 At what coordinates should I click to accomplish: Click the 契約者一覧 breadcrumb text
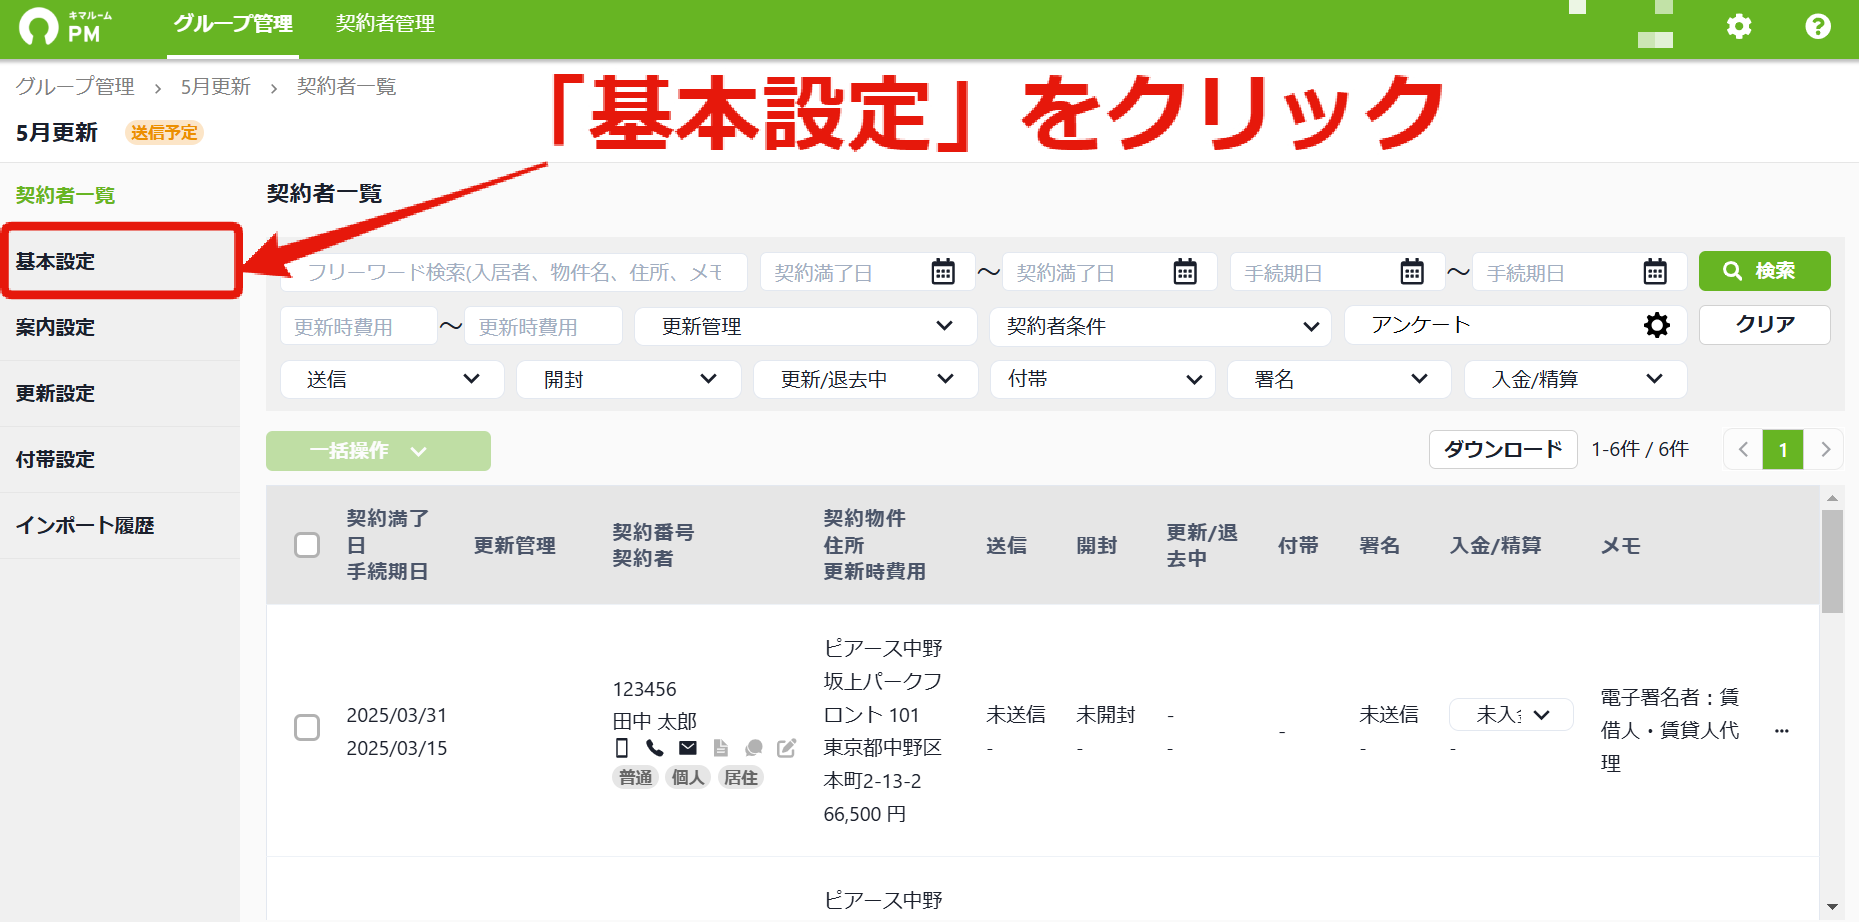point(346,87)
